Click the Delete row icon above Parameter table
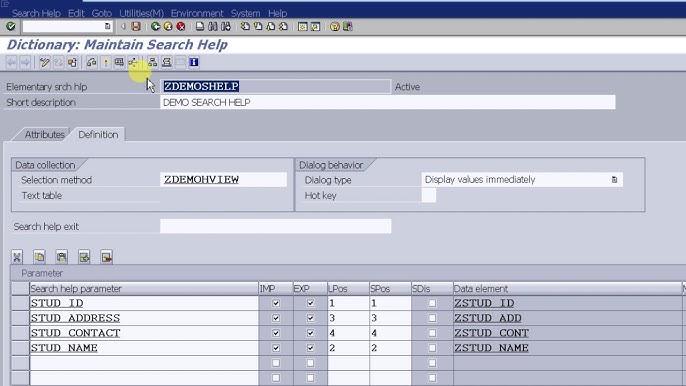Image resolution: width=686 pixels, height=386 pixels. (106, 257)
